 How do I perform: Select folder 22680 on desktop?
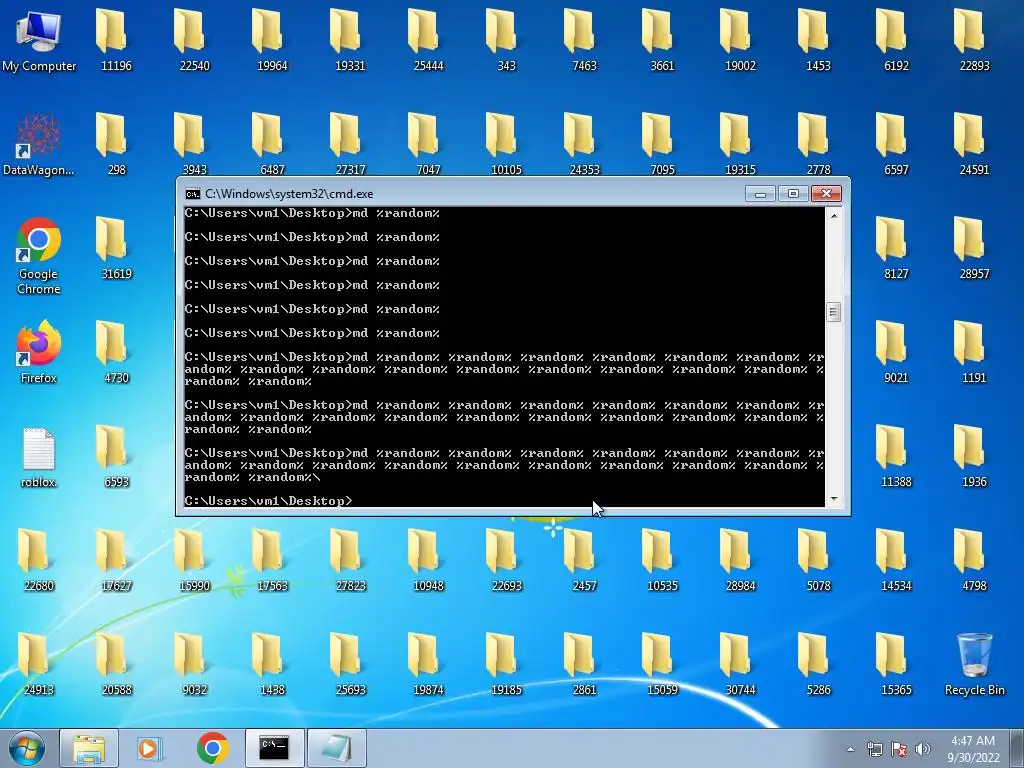(x=39, y=561)
